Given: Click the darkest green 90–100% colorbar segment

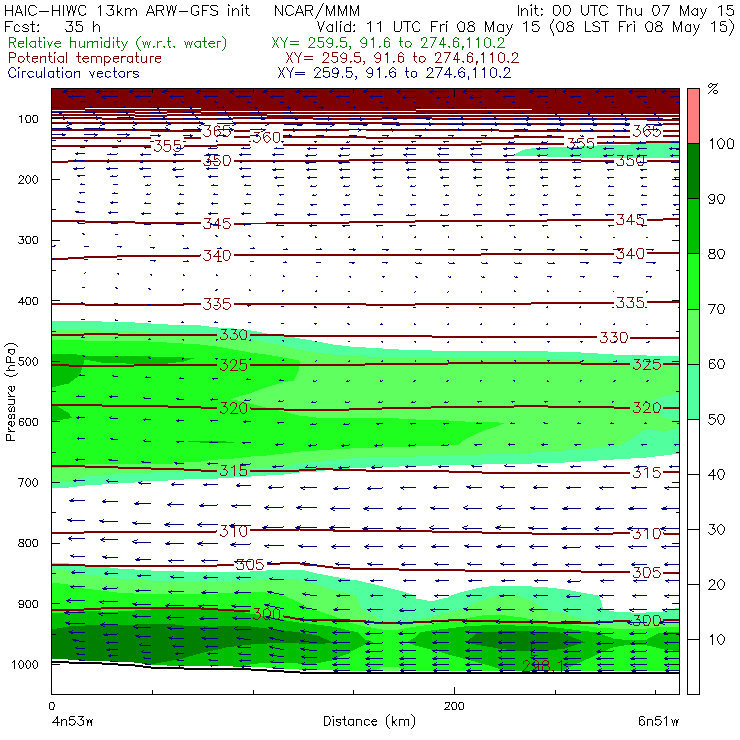Looking at the screenshot, I should [693, 171].
